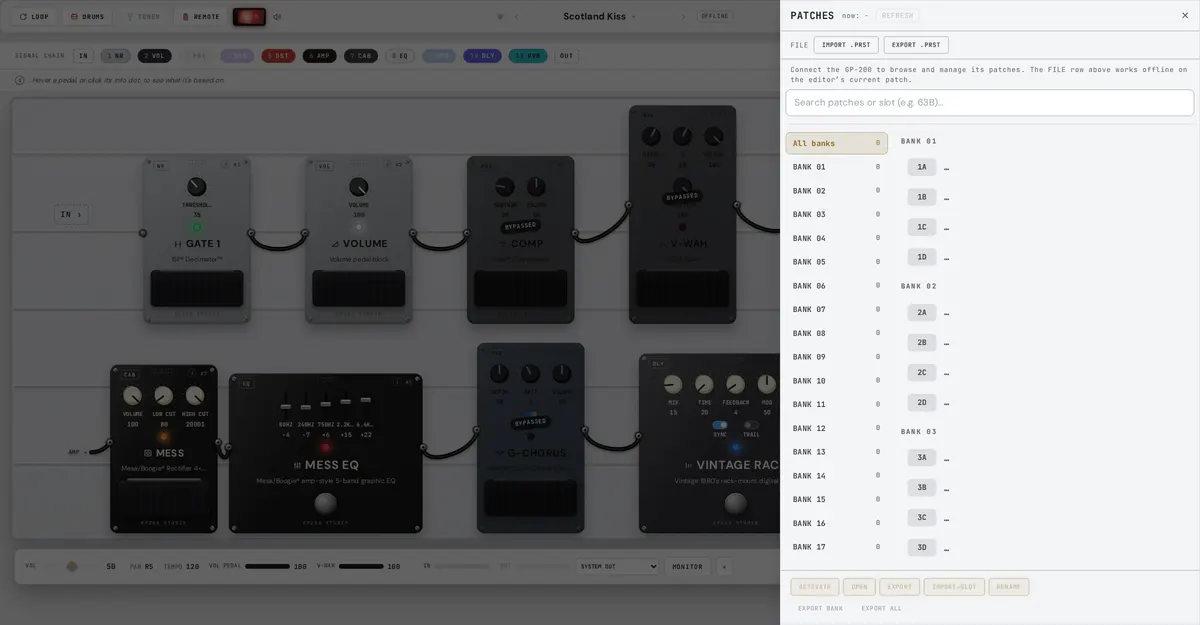Click the REFRESH button in Patches header
Image resolution: width=1200 pixels, height=625 pixels.
[x=897, y=15]
